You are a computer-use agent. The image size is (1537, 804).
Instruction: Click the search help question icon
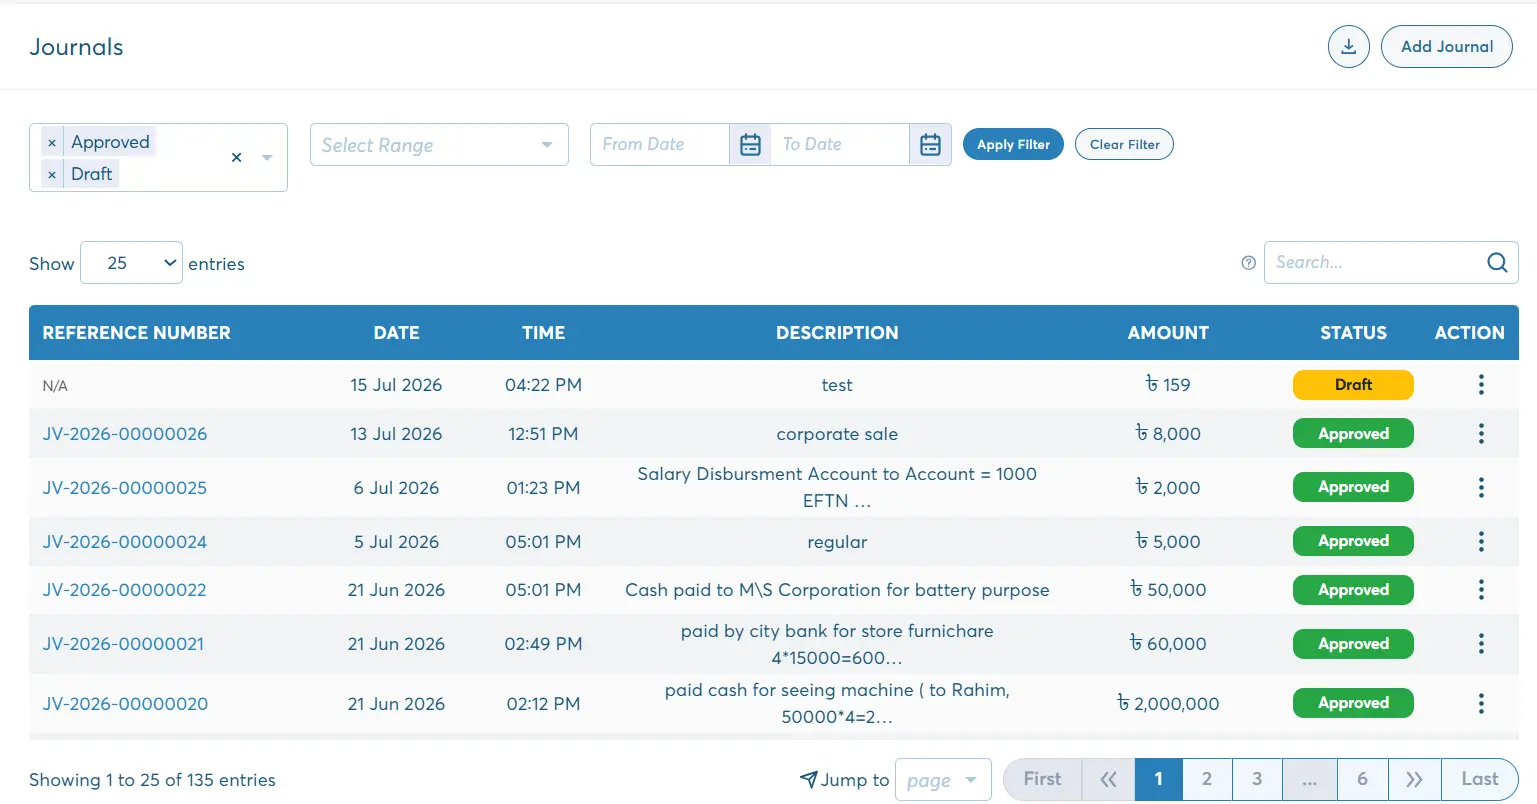point(1248,263)
